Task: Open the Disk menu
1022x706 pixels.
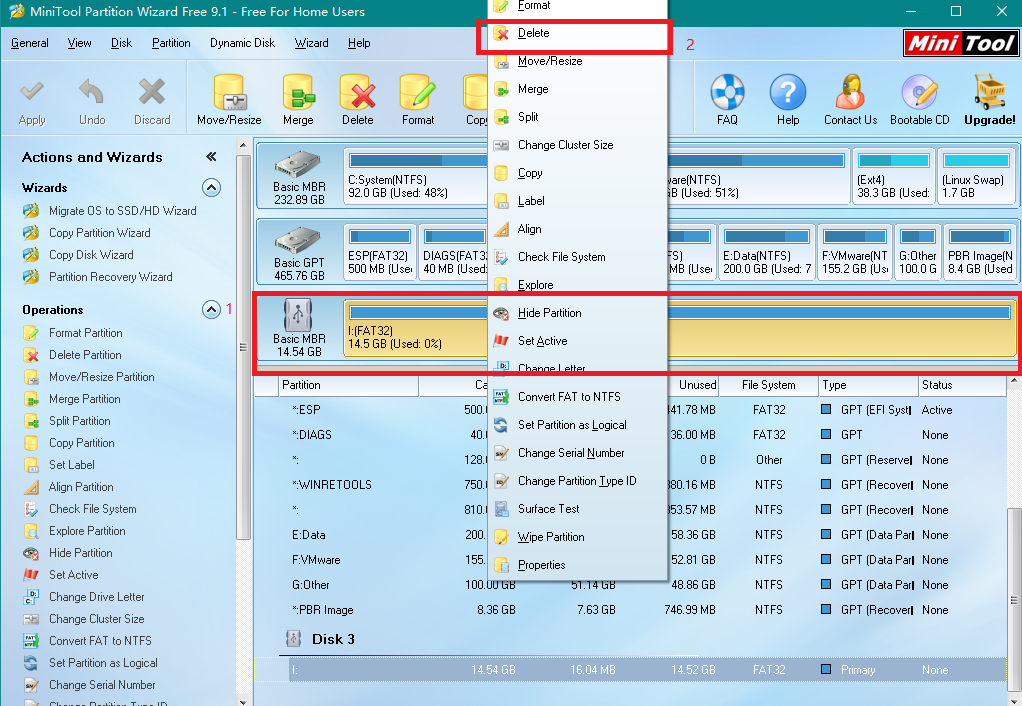Action: (121, 43)
